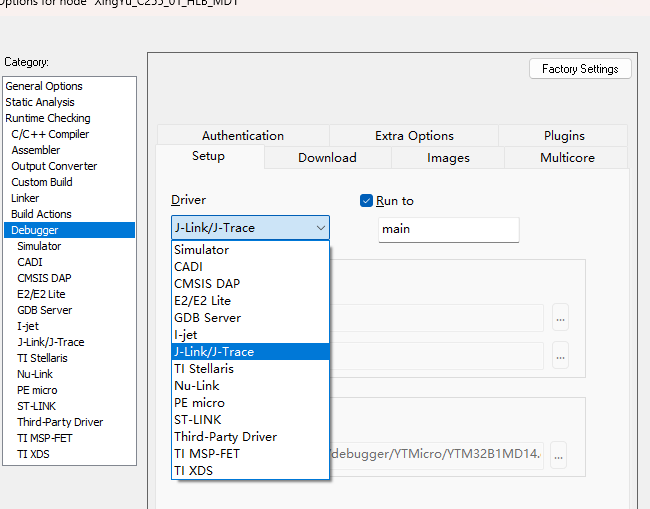Select Linker in the Category list
Image resolution: width=650 pixels, height=509 pixels.
[25, 198]
